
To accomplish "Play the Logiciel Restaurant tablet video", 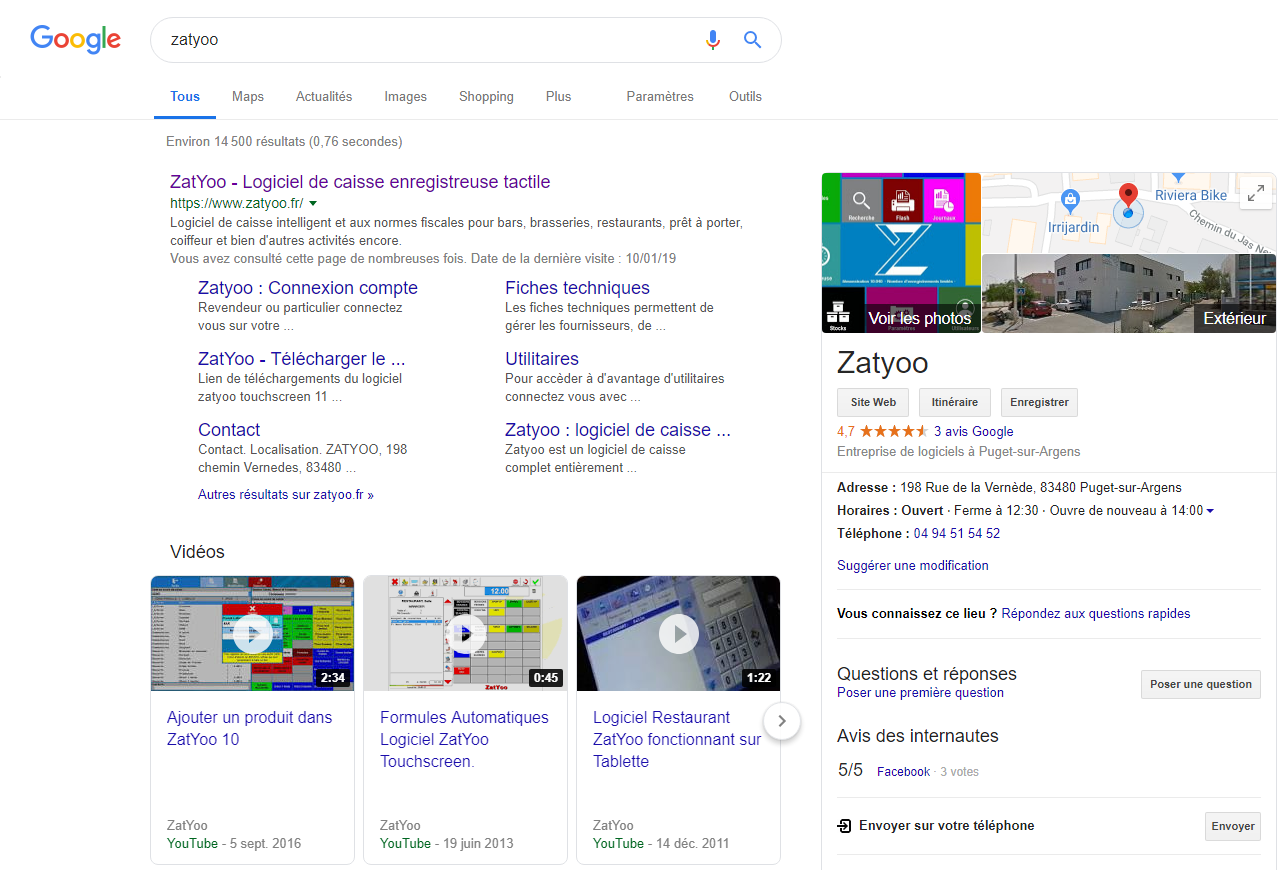I will 679,633.
